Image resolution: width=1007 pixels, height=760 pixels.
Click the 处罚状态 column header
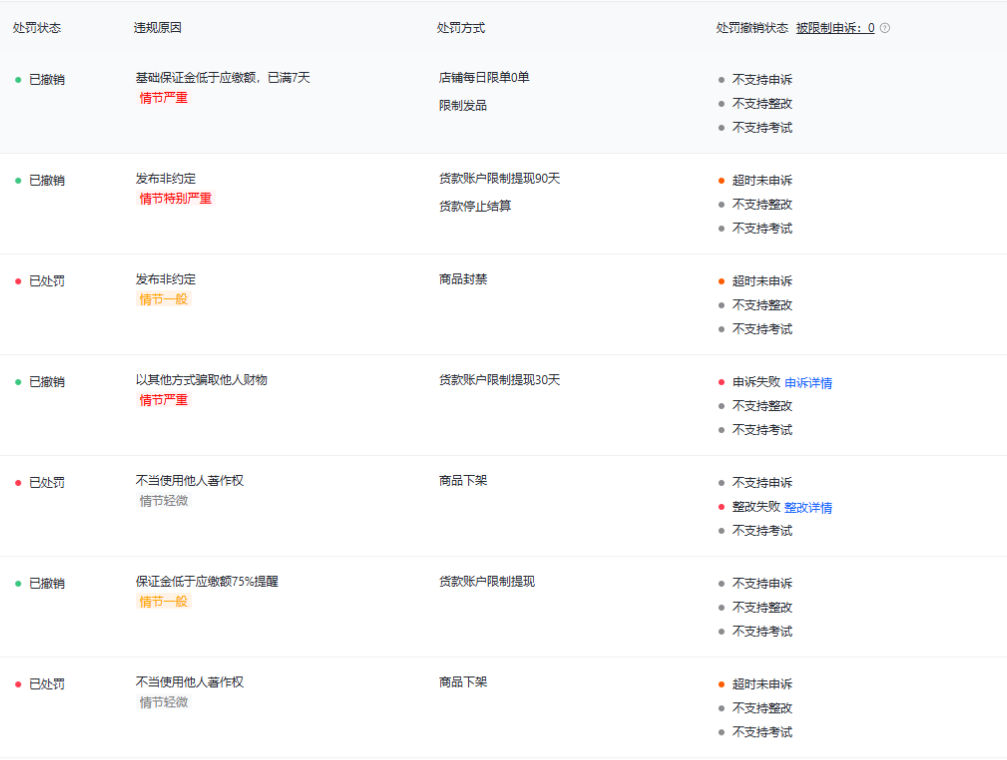(x=37, y=28)
